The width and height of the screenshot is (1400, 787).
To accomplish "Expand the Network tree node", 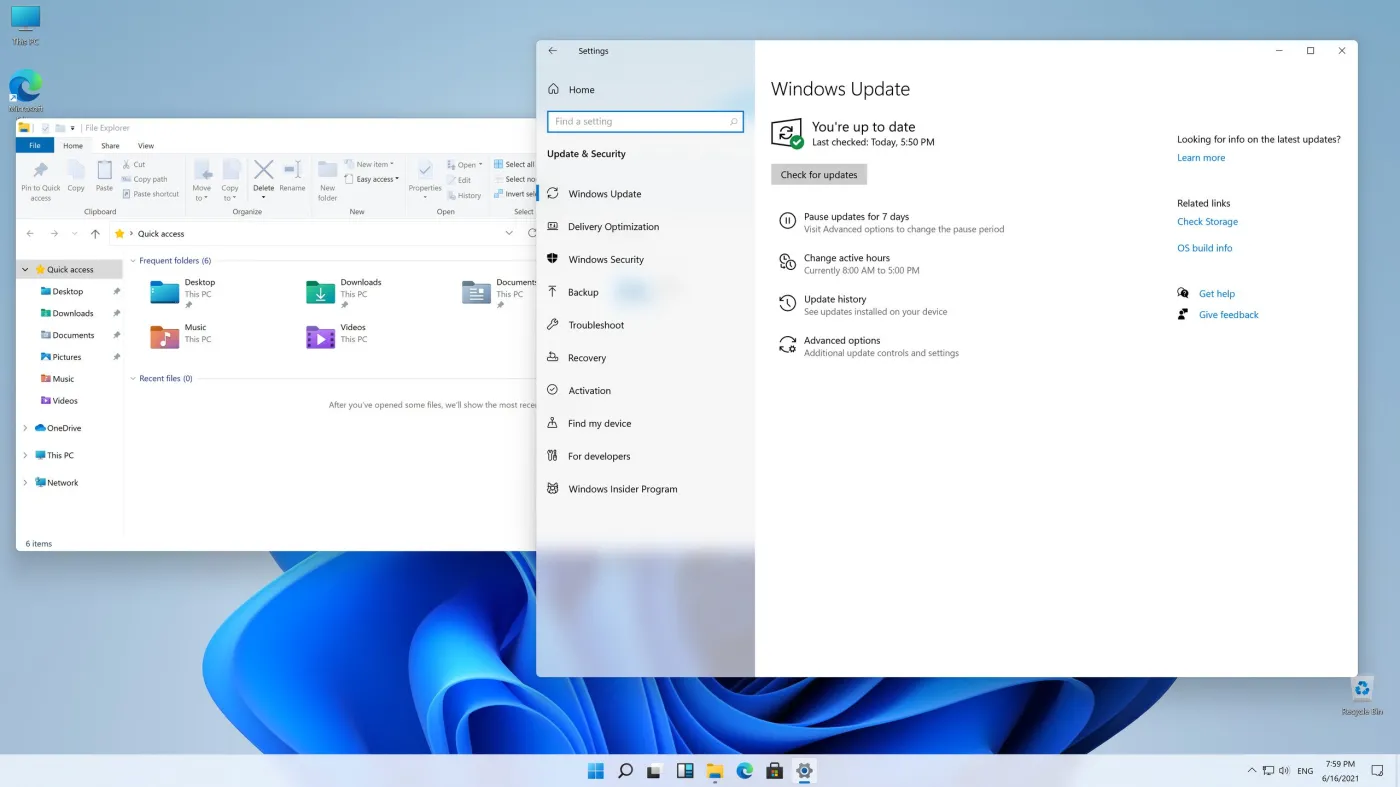I will (25, 483).
